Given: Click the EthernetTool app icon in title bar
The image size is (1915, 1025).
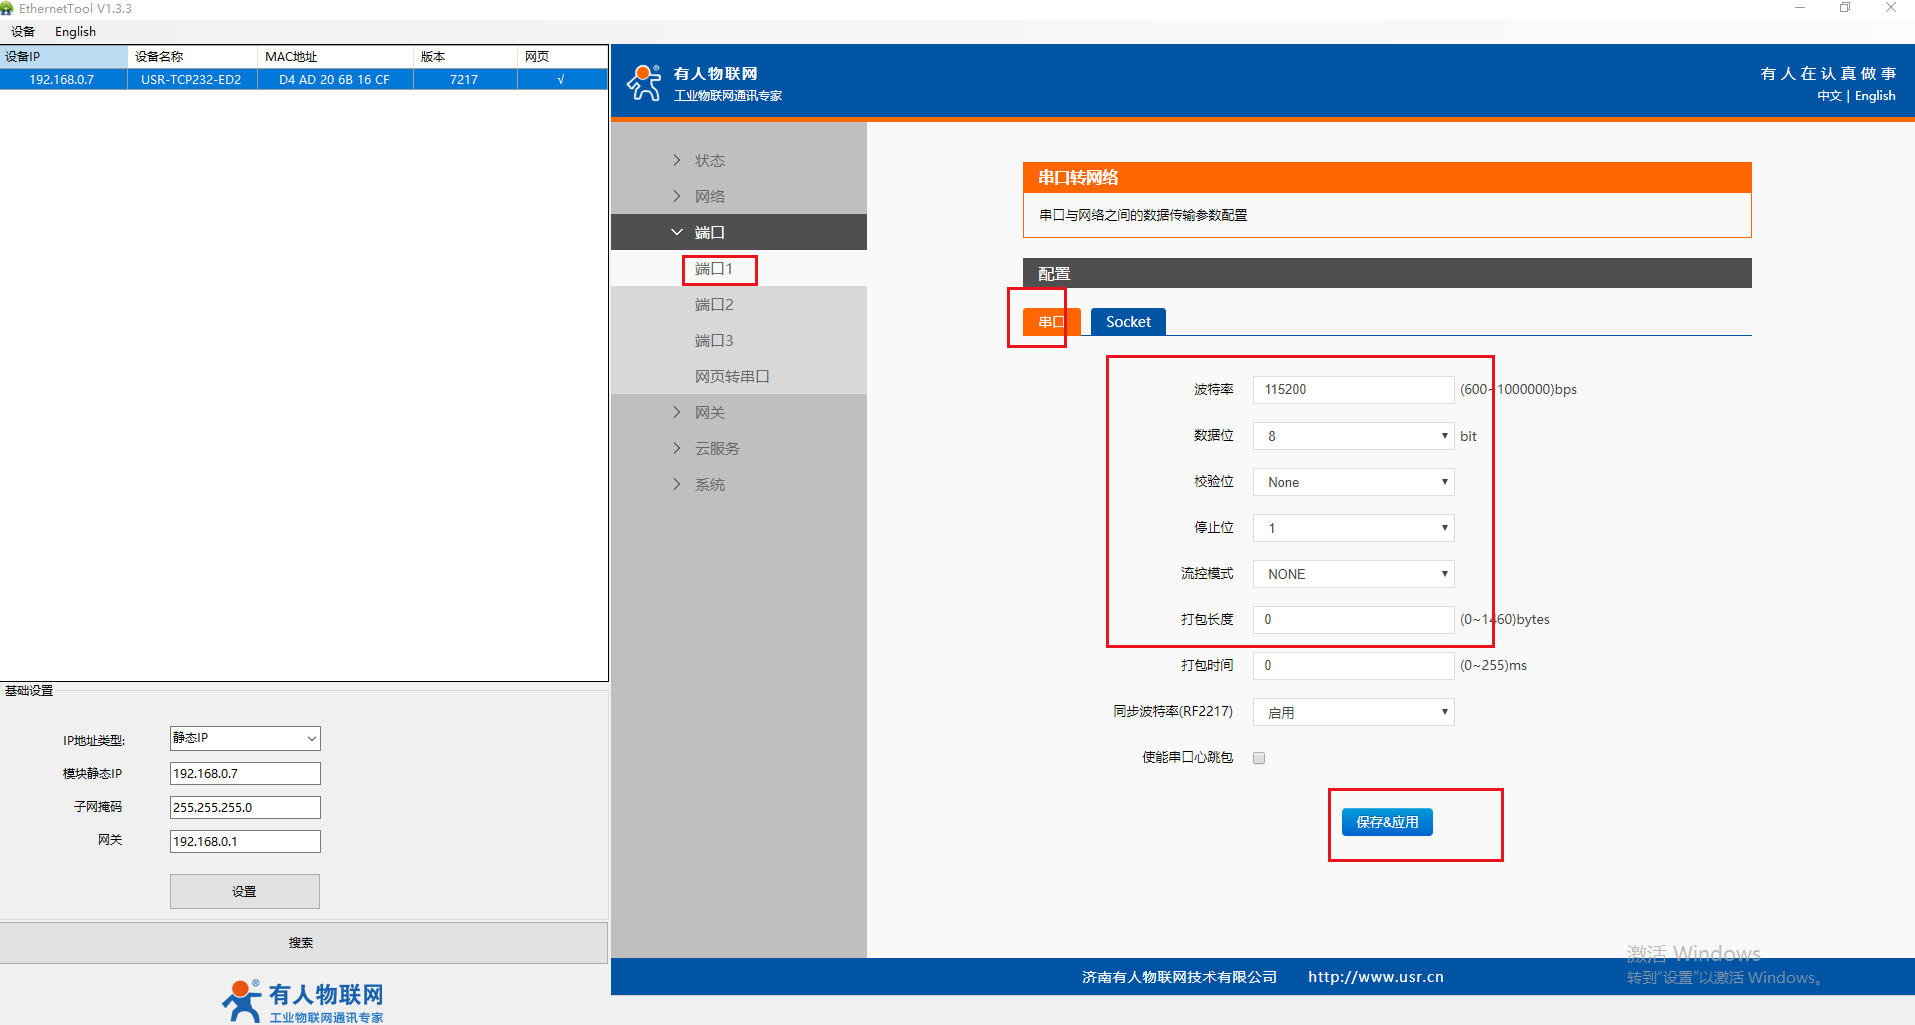Looking at the screenshot, I should 8,8.
